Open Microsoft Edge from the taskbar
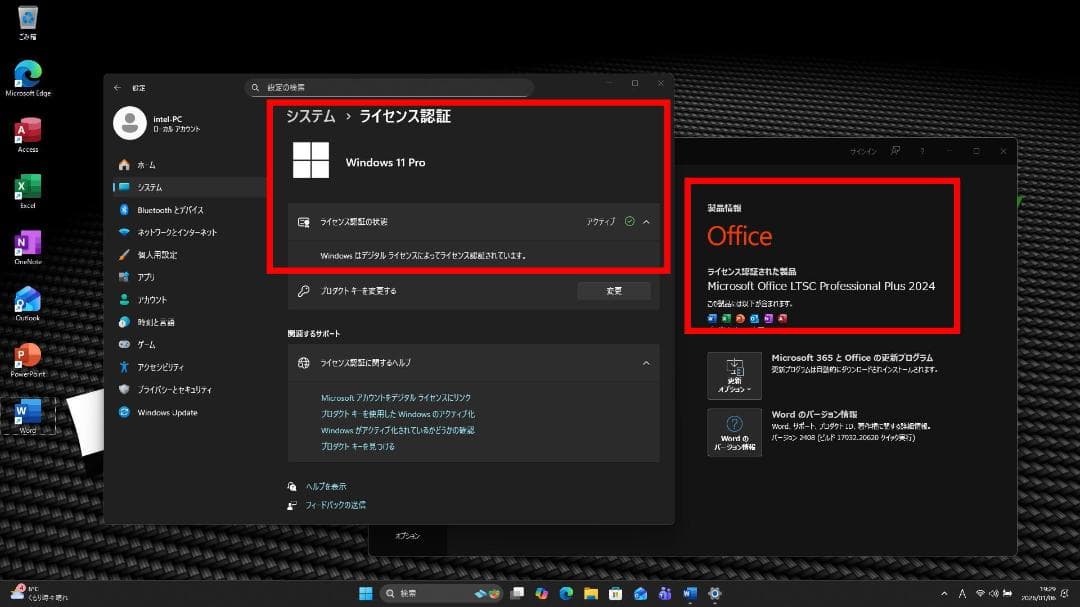The image size is (1080, 607). 566,593
